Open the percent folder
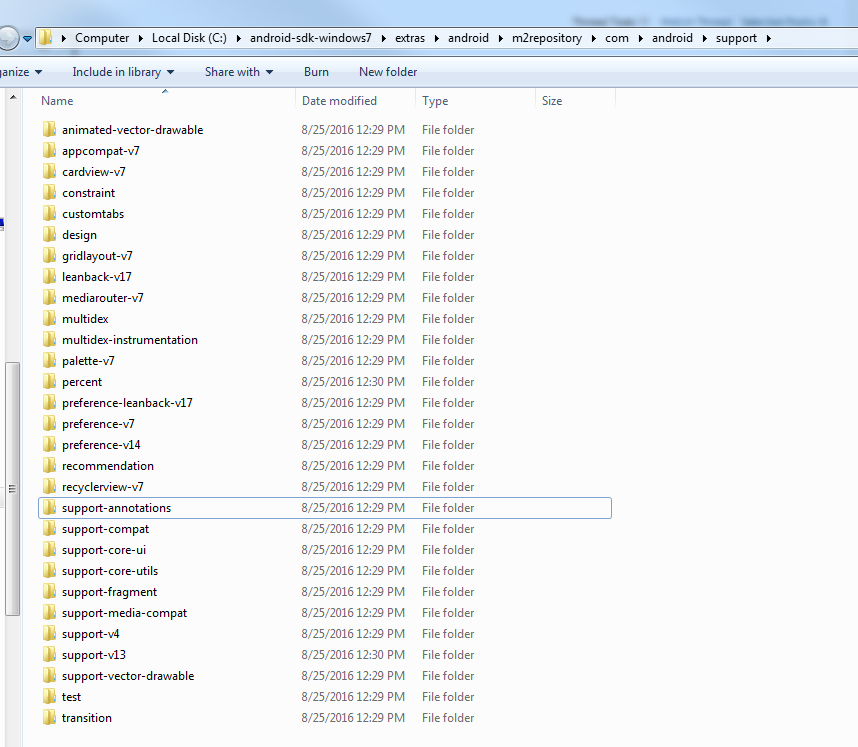The height and width of the screenshot is (747, 858). 82,381
